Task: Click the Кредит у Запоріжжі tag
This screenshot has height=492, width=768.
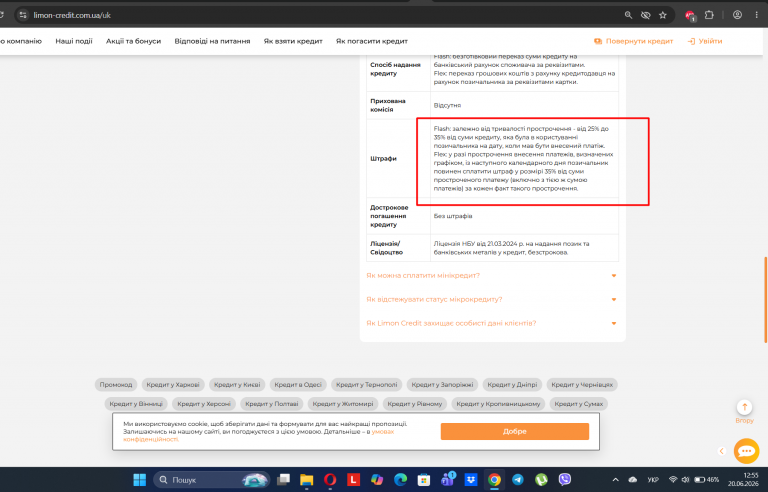Action: [442, 385]
